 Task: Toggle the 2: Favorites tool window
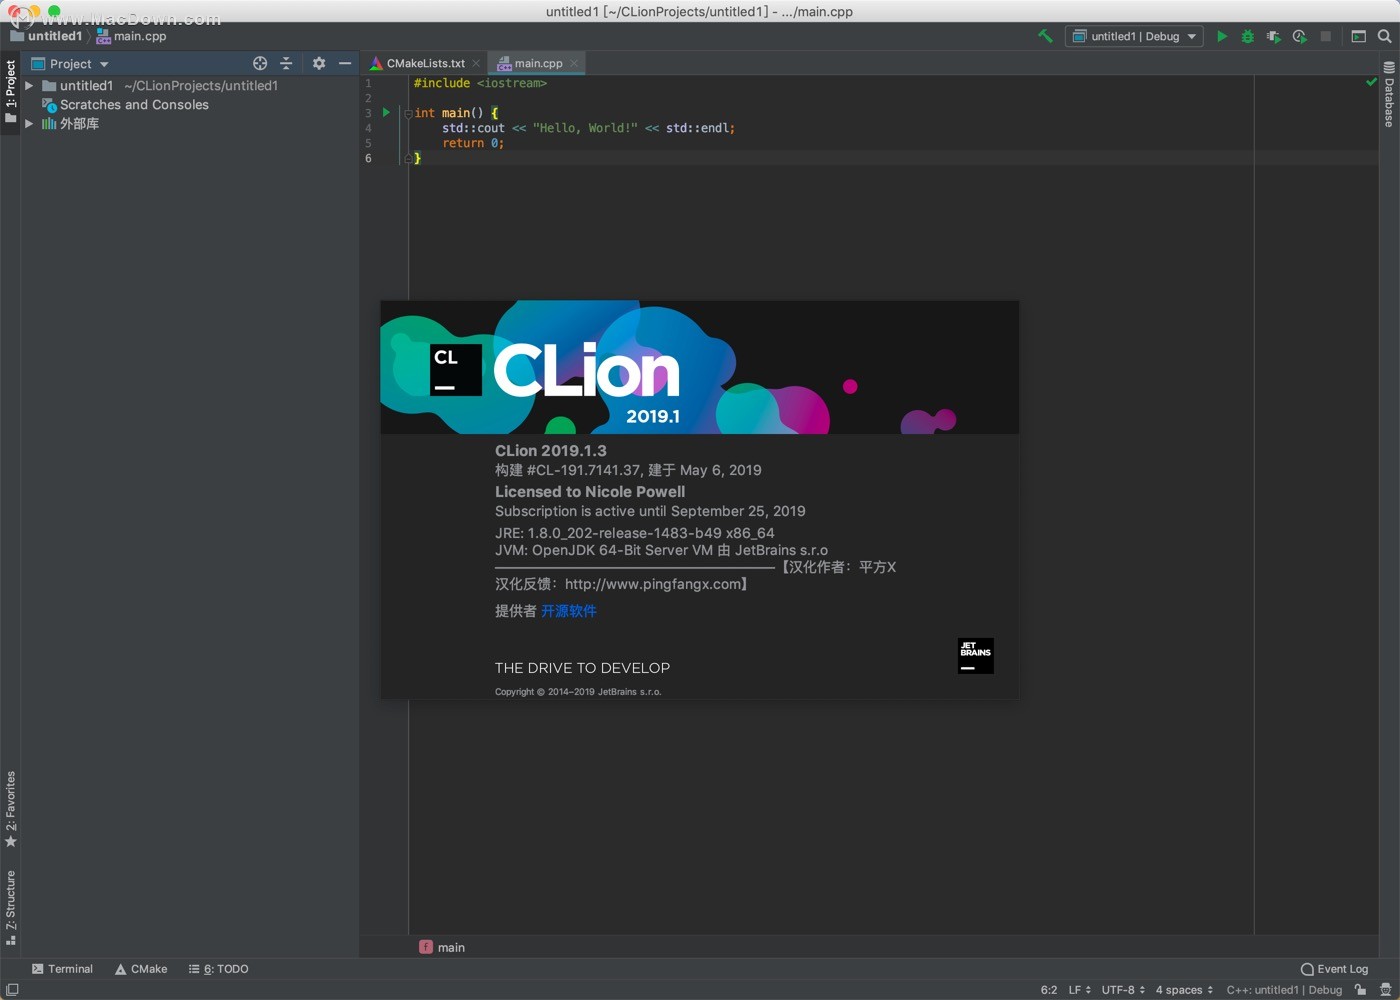pyautogui.click(x=10, y=809)
